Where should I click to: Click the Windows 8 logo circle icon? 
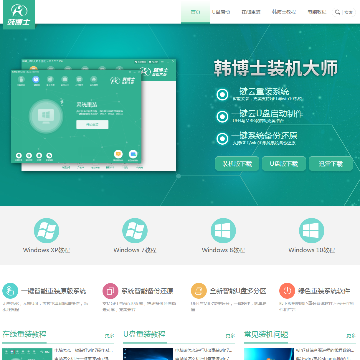click(x=223, y=230)
